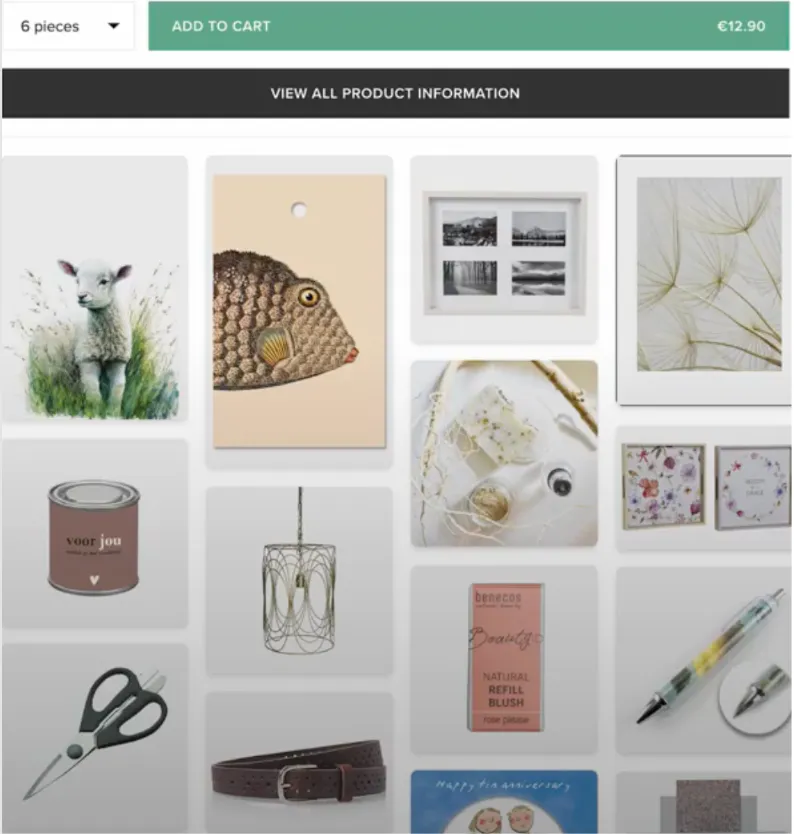Viewport: 794px width, 834px height.
Task: Open the watercolor lamb print product
Action: tap(95, 288)
